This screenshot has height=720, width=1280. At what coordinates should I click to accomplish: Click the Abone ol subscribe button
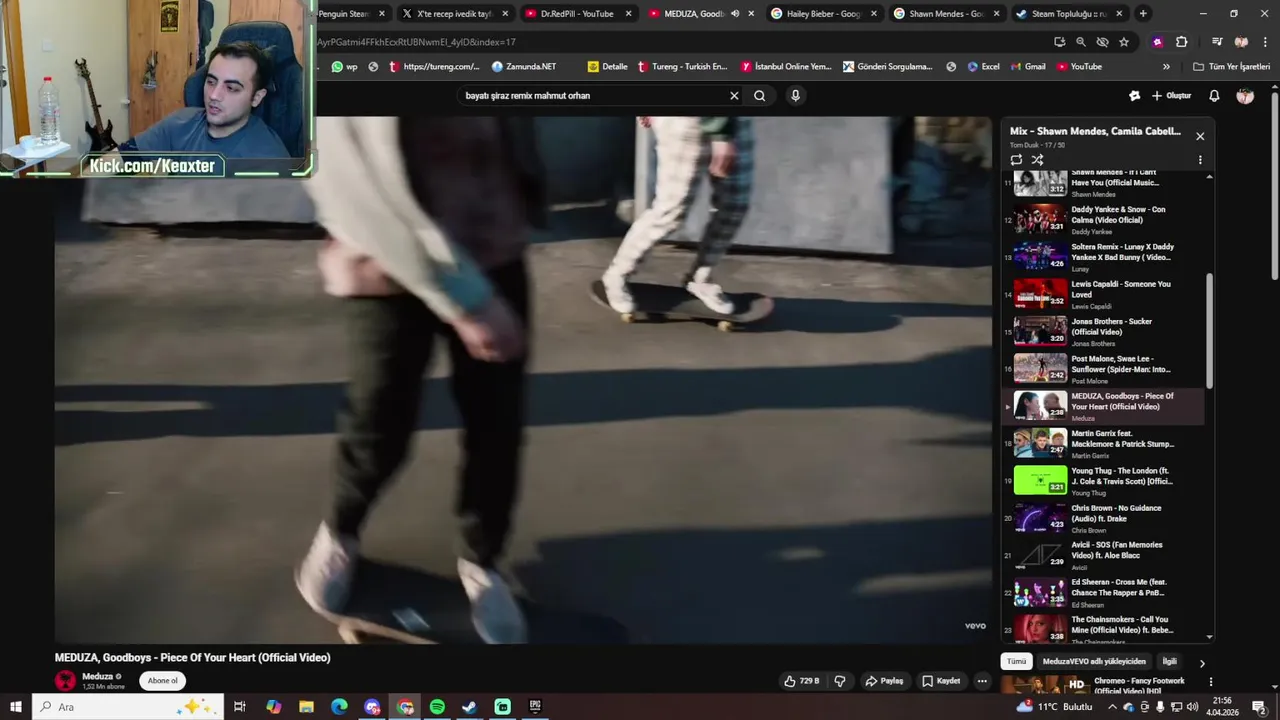(x=162, y=681)
